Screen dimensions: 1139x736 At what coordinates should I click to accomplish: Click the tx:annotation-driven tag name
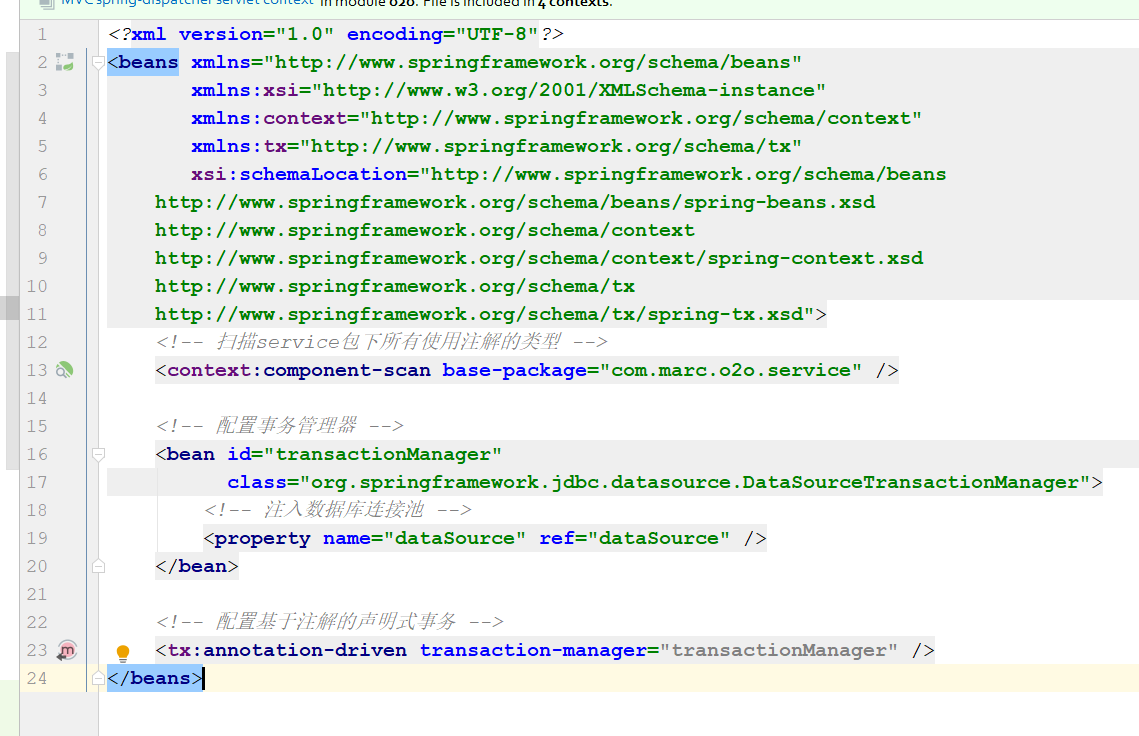pyautogui.click(x=287, y=650)
